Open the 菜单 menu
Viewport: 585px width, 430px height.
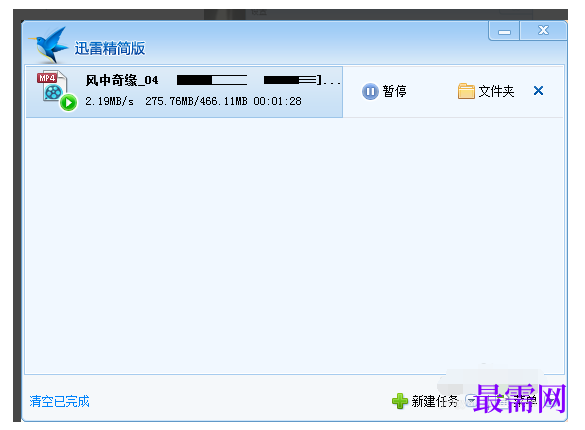[525, 401]
